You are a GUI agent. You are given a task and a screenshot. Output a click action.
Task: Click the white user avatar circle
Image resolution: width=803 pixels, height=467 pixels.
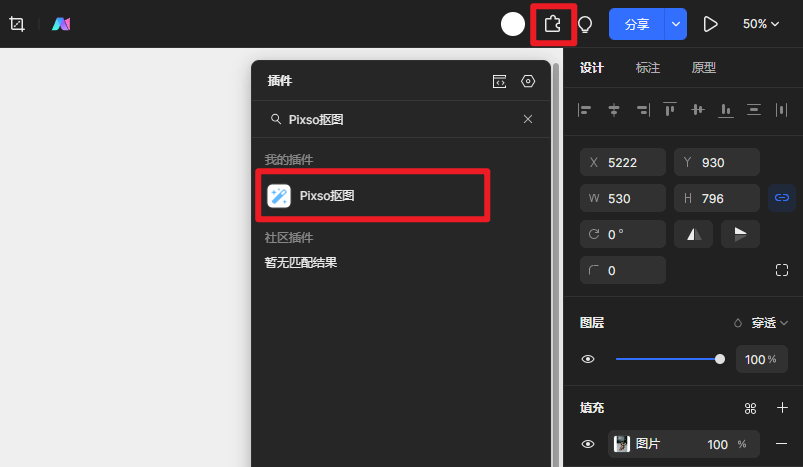coord(513,24)
